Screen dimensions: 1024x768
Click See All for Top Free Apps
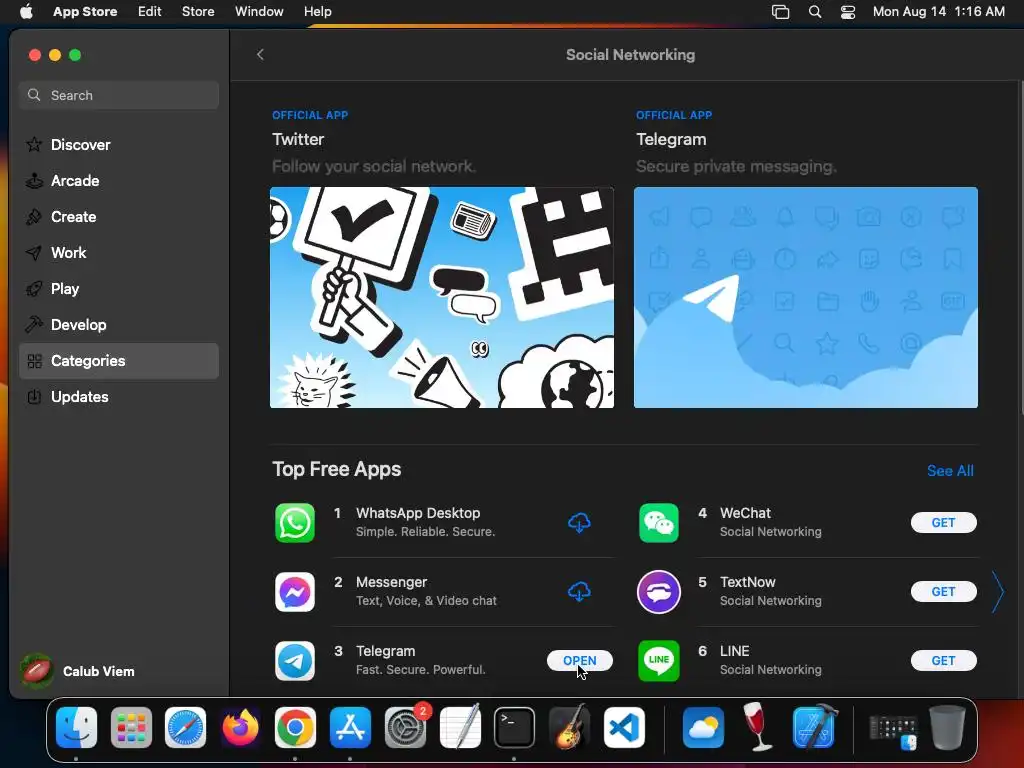950,471
